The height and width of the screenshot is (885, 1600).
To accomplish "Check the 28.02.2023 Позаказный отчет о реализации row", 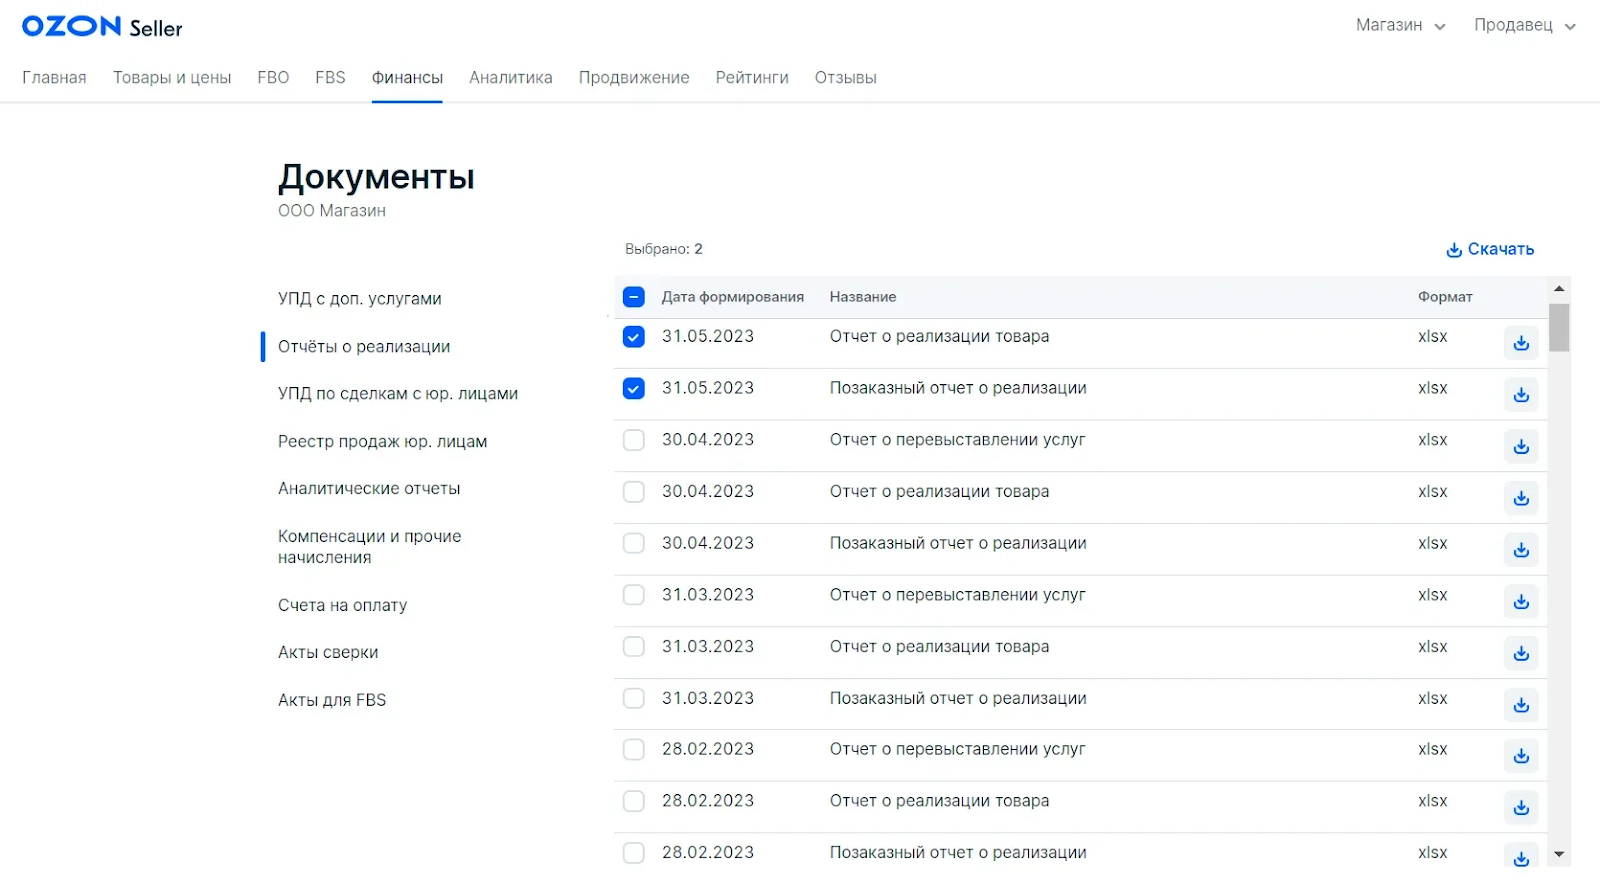I will 634,853.
